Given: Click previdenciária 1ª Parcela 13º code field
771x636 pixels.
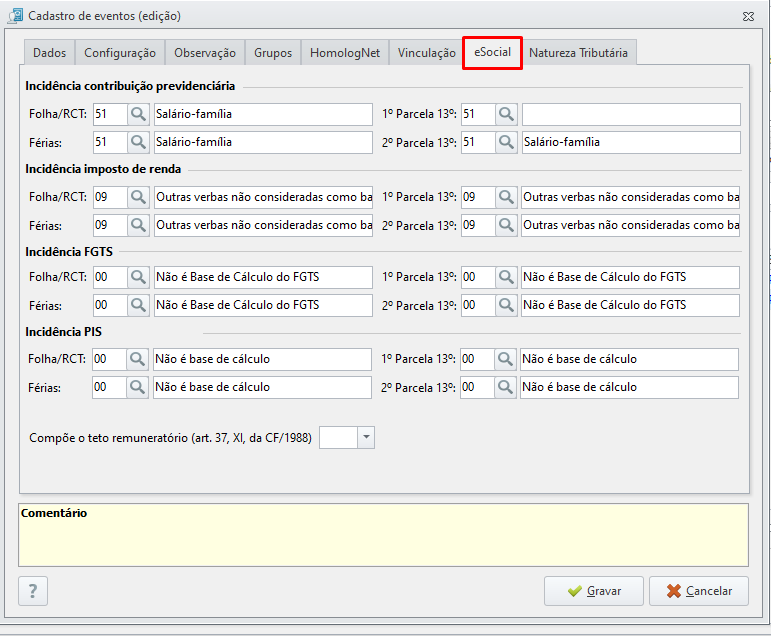Looking at the screenshot, I should [x=478, y=114].
